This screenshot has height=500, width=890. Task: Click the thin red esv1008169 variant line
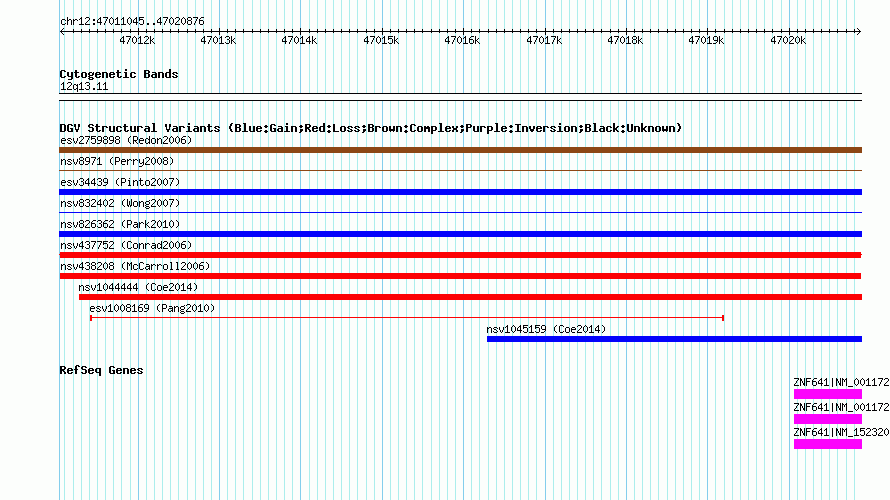click(406, 318)
